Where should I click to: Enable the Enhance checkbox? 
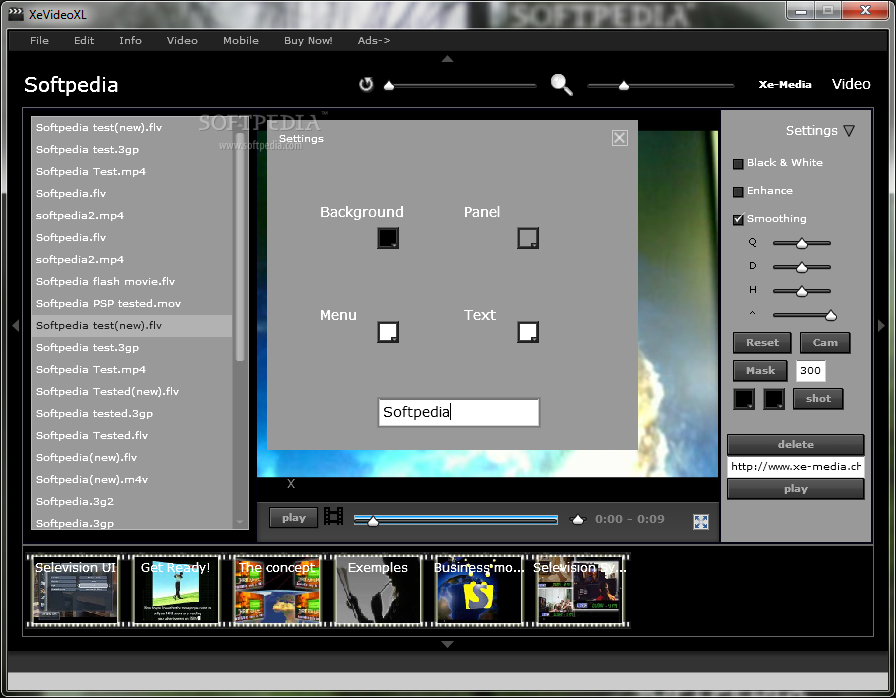point(738,191)
